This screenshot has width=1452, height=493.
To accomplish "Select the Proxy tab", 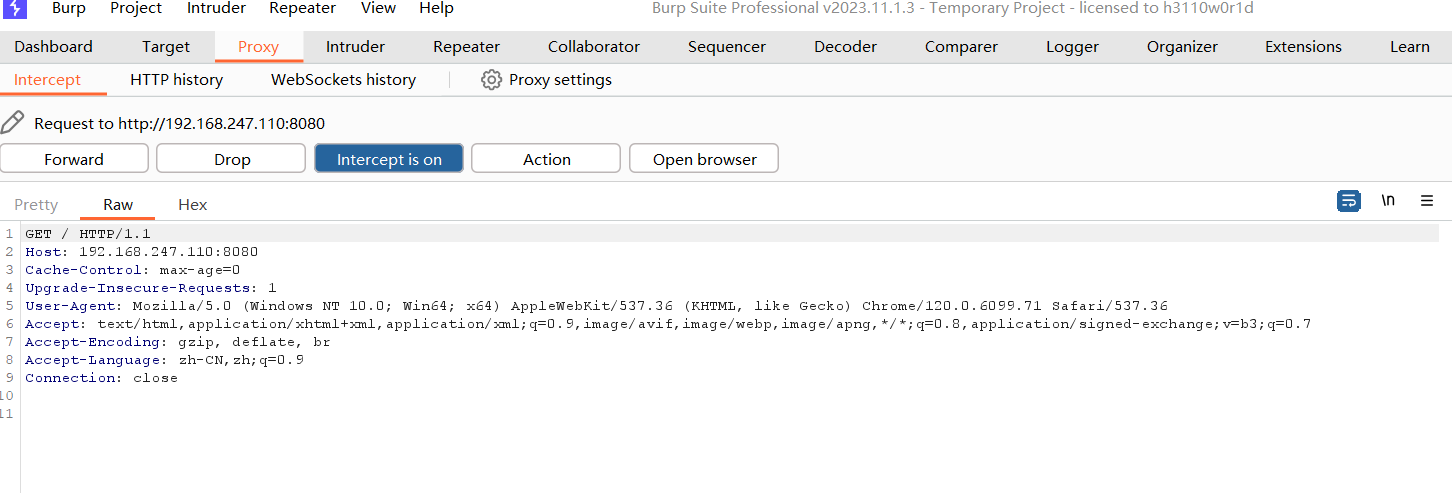I will click(x=258, y=47).
